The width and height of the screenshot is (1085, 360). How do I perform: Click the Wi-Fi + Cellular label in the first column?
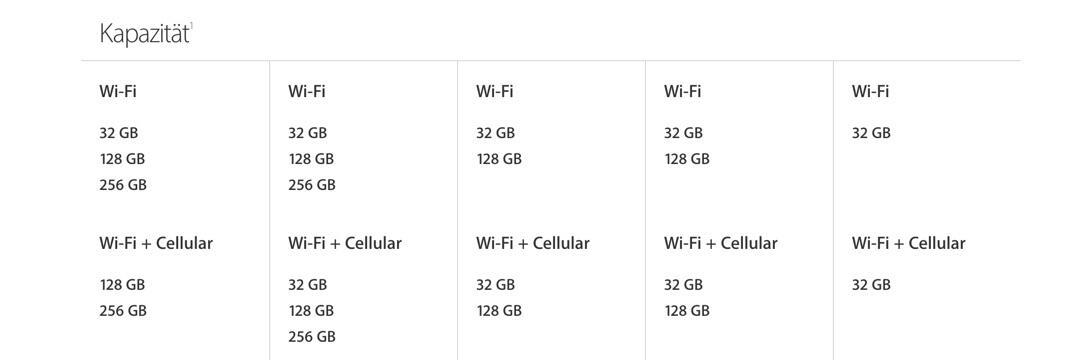(156, 244)
